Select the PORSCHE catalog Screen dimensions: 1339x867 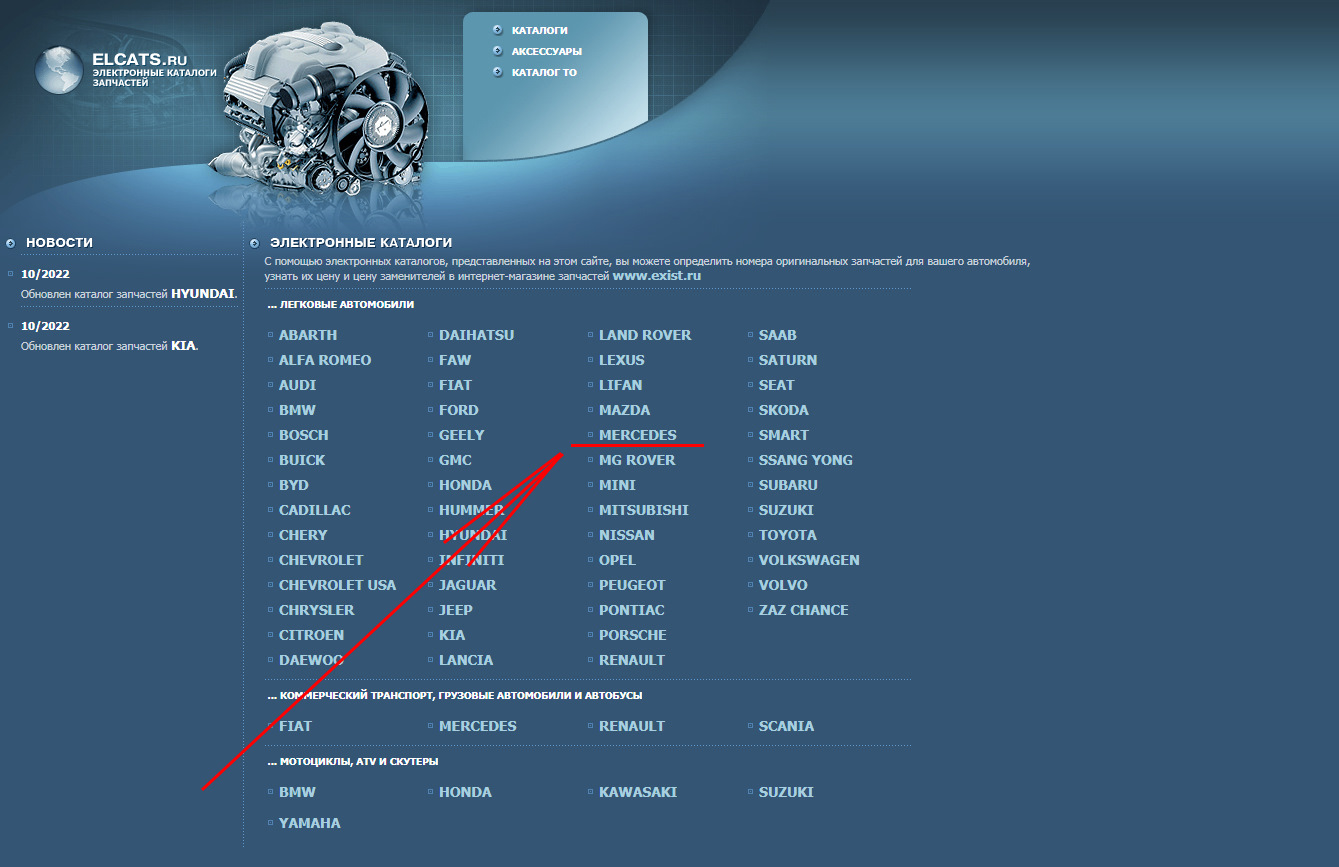click(x=633, y=635)
